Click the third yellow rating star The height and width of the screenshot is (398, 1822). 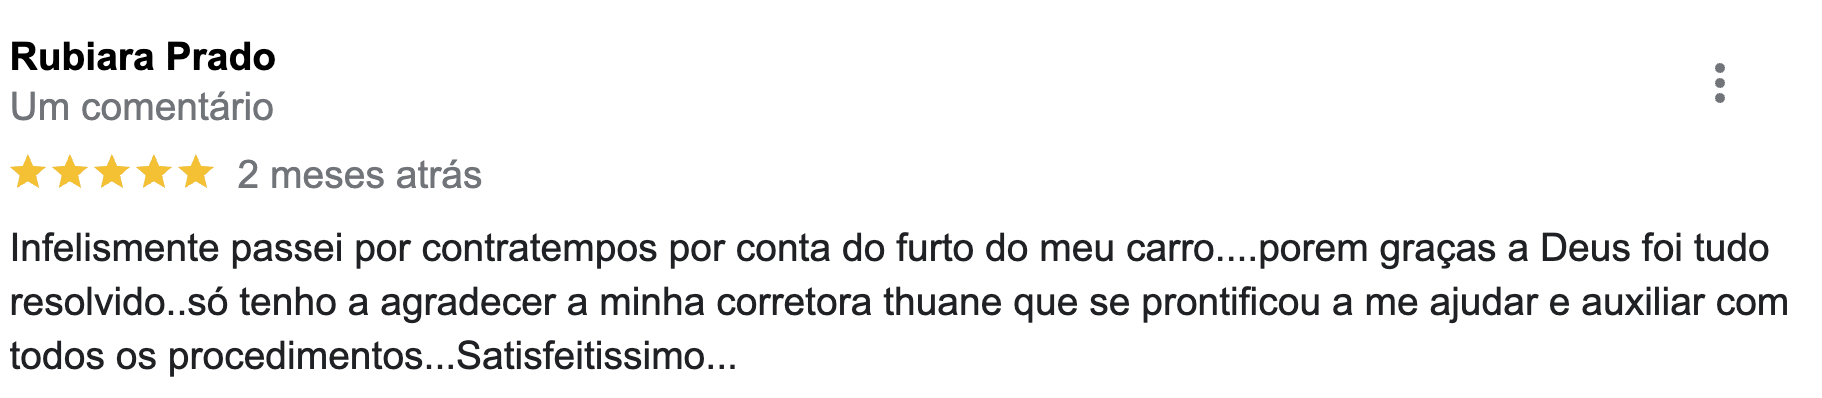(x=112, y=173)
